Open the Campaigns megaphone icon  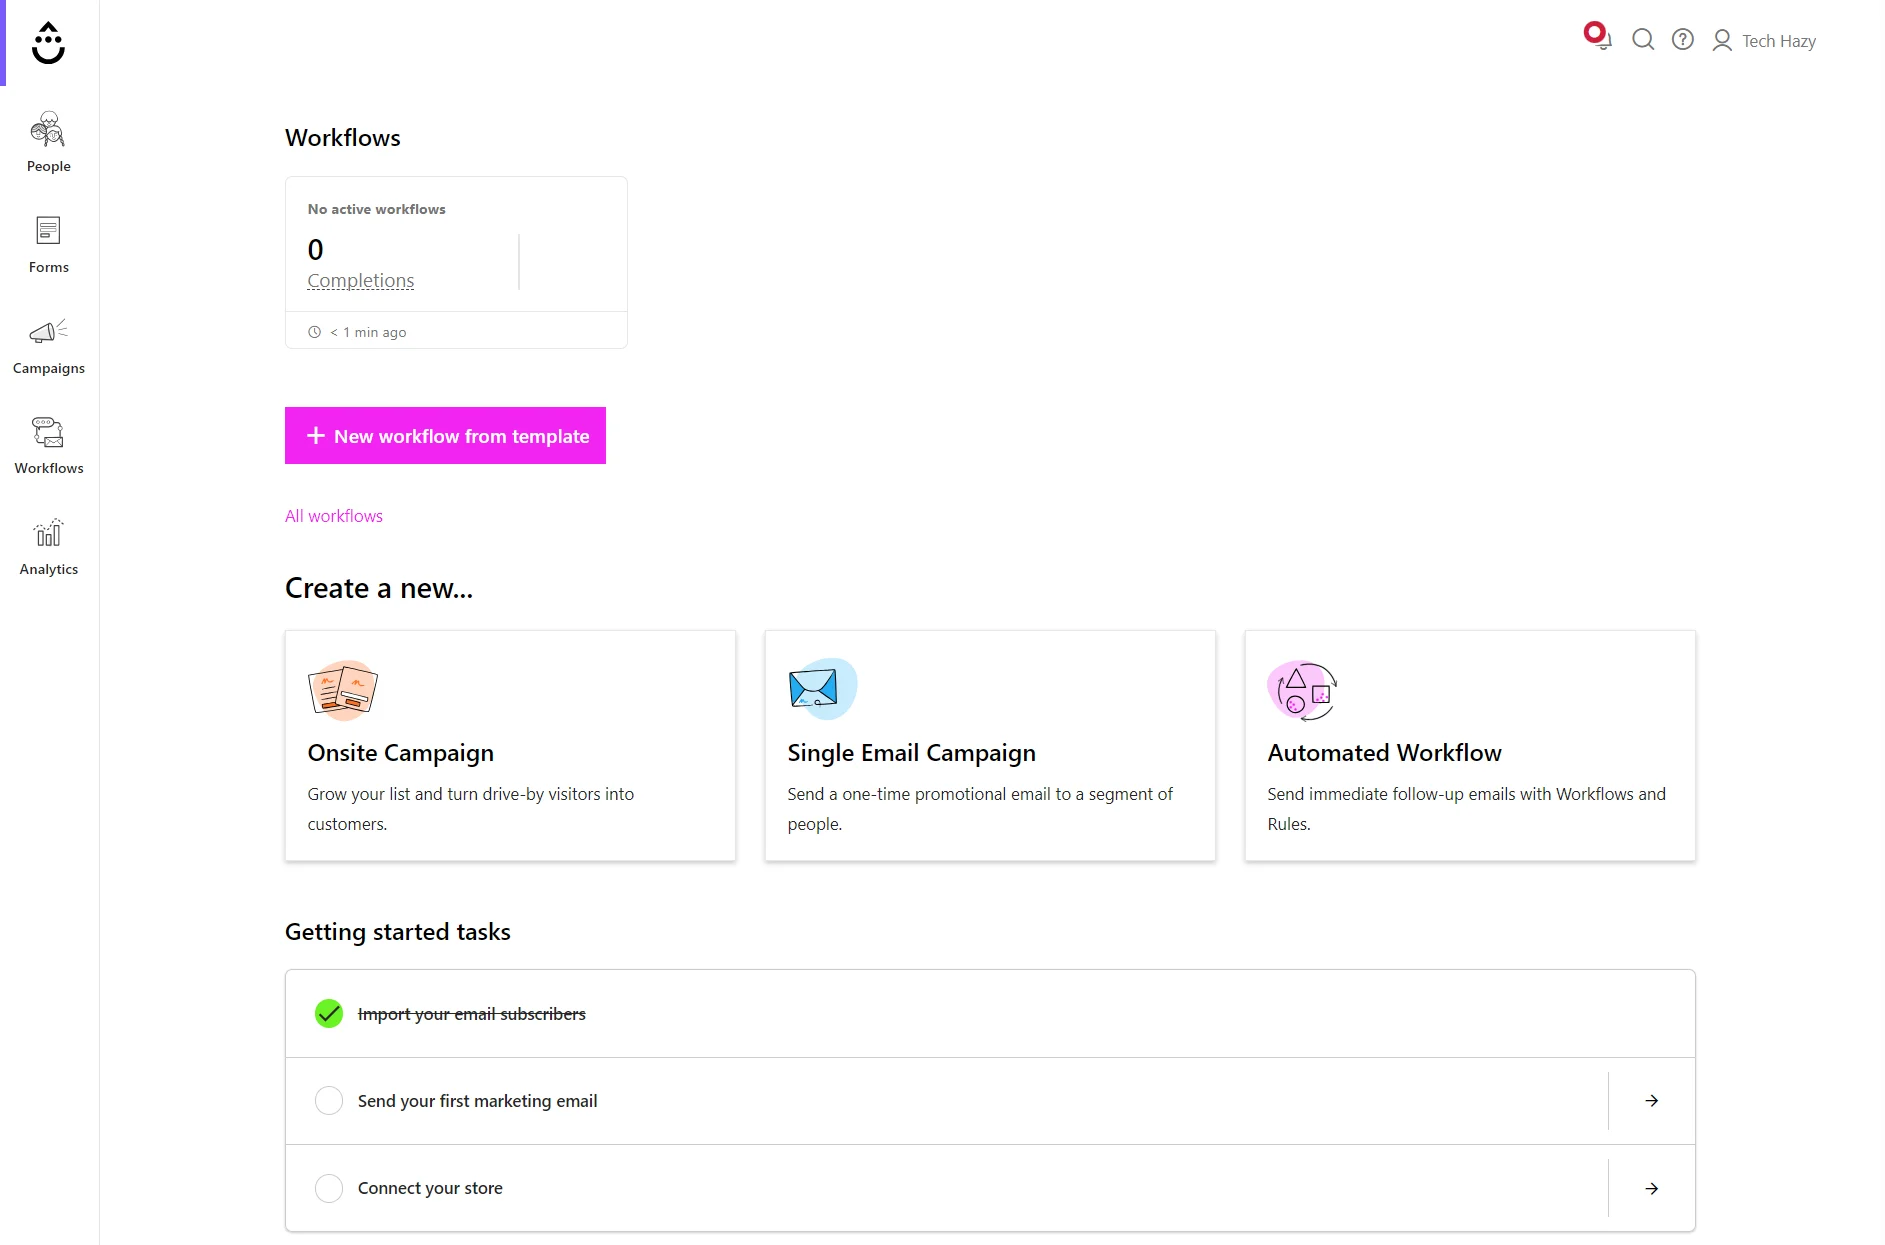click(x=48, y=331)
